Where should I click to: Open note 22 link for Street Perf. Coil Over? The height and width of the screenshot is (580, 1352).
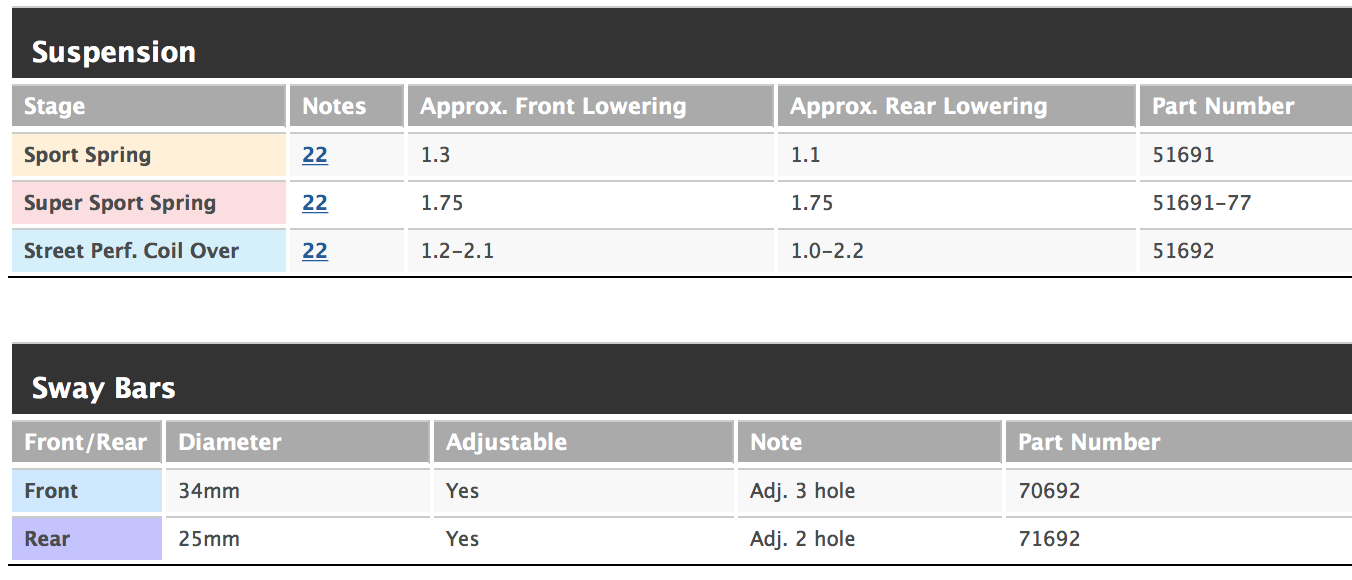coord(315,251)
